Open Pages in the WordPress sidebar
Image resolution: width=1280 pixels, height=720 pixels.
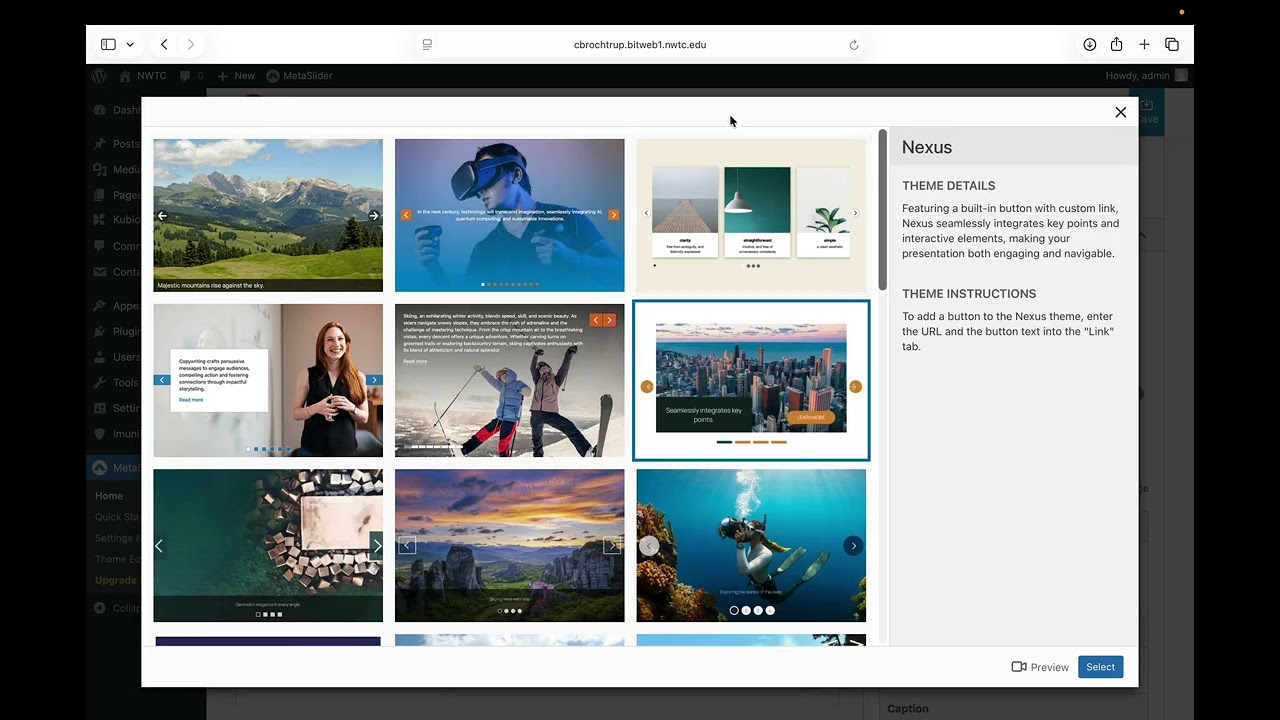(x=114, y=195)
